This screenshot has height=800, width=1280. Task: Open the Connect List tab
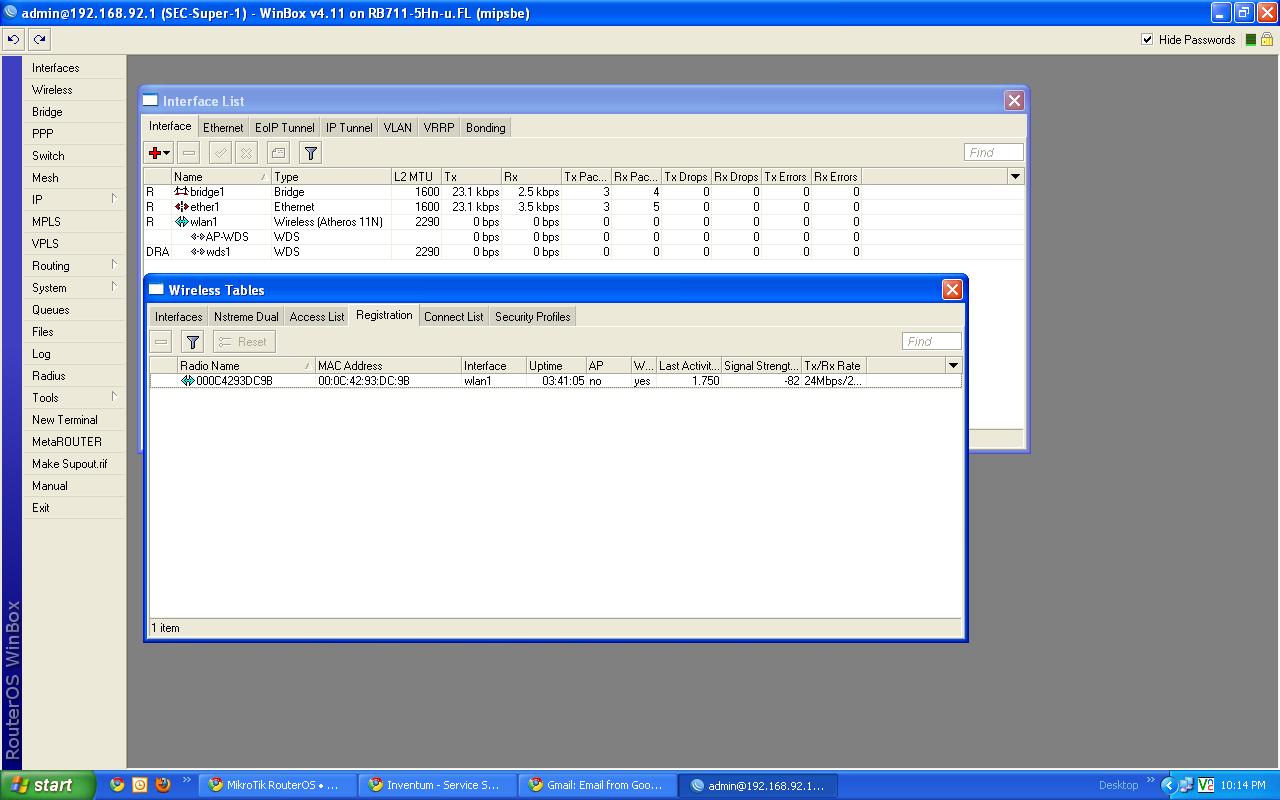click(454, 316)
